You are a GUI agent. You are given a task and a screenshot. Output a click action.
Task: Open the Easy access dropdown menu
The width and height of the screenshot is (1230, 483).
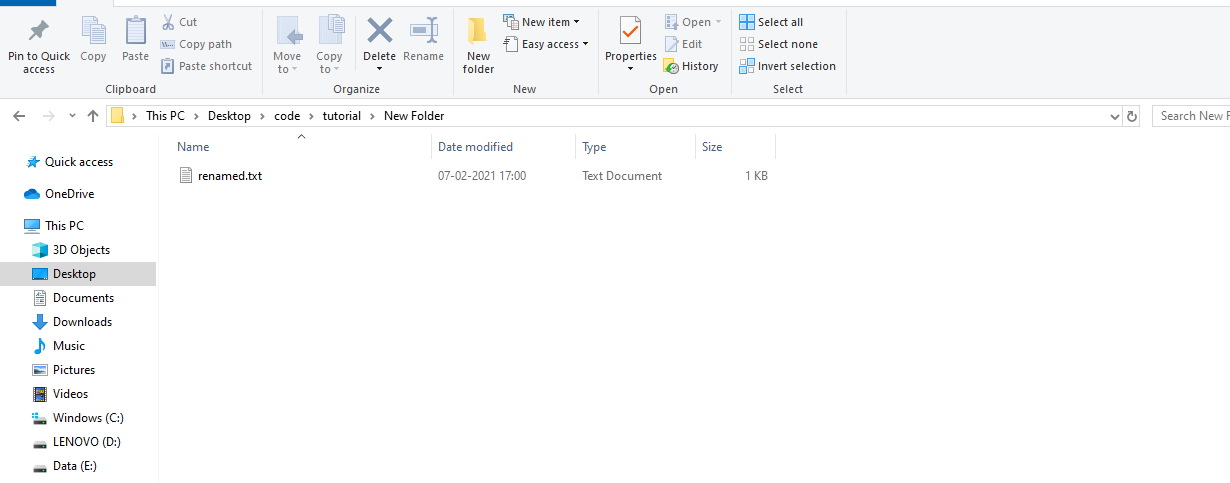546,44
